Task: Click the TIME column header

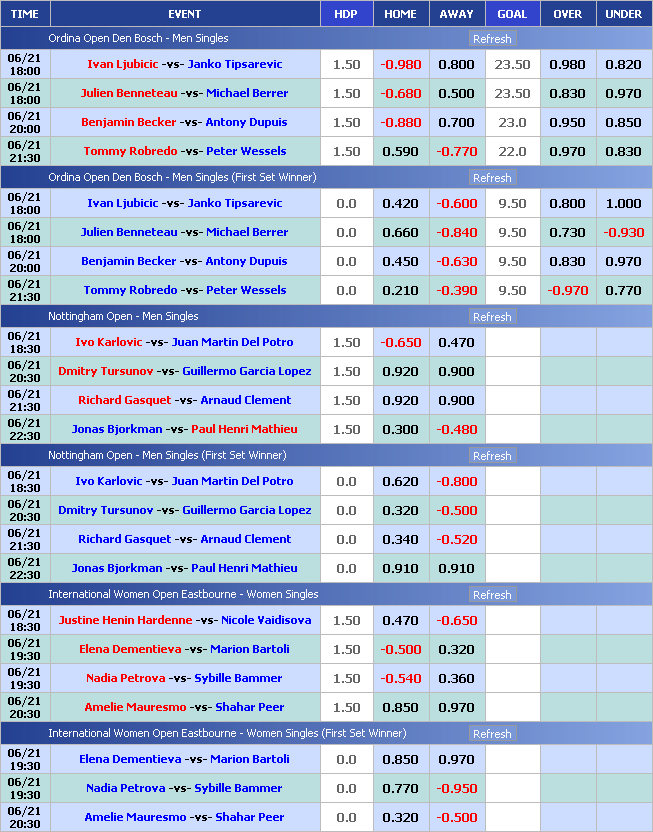Action: coord(24,14)
